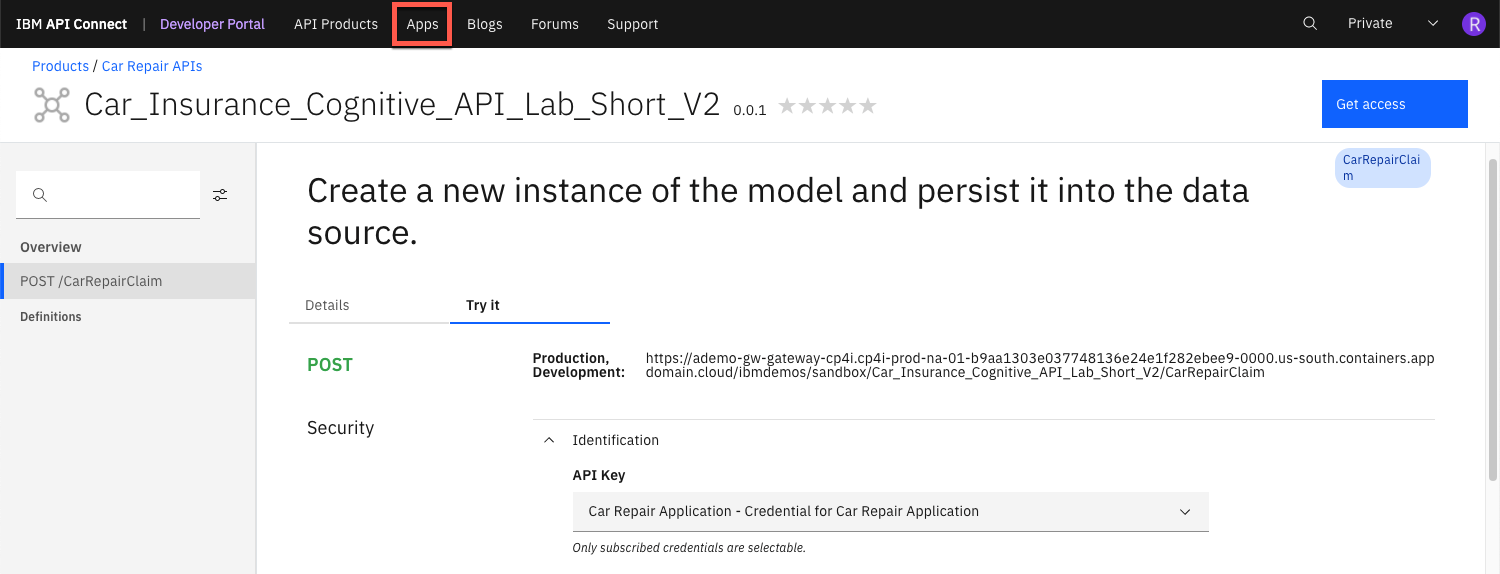Expand the Private catalog dropdown

pos(1392,24)
